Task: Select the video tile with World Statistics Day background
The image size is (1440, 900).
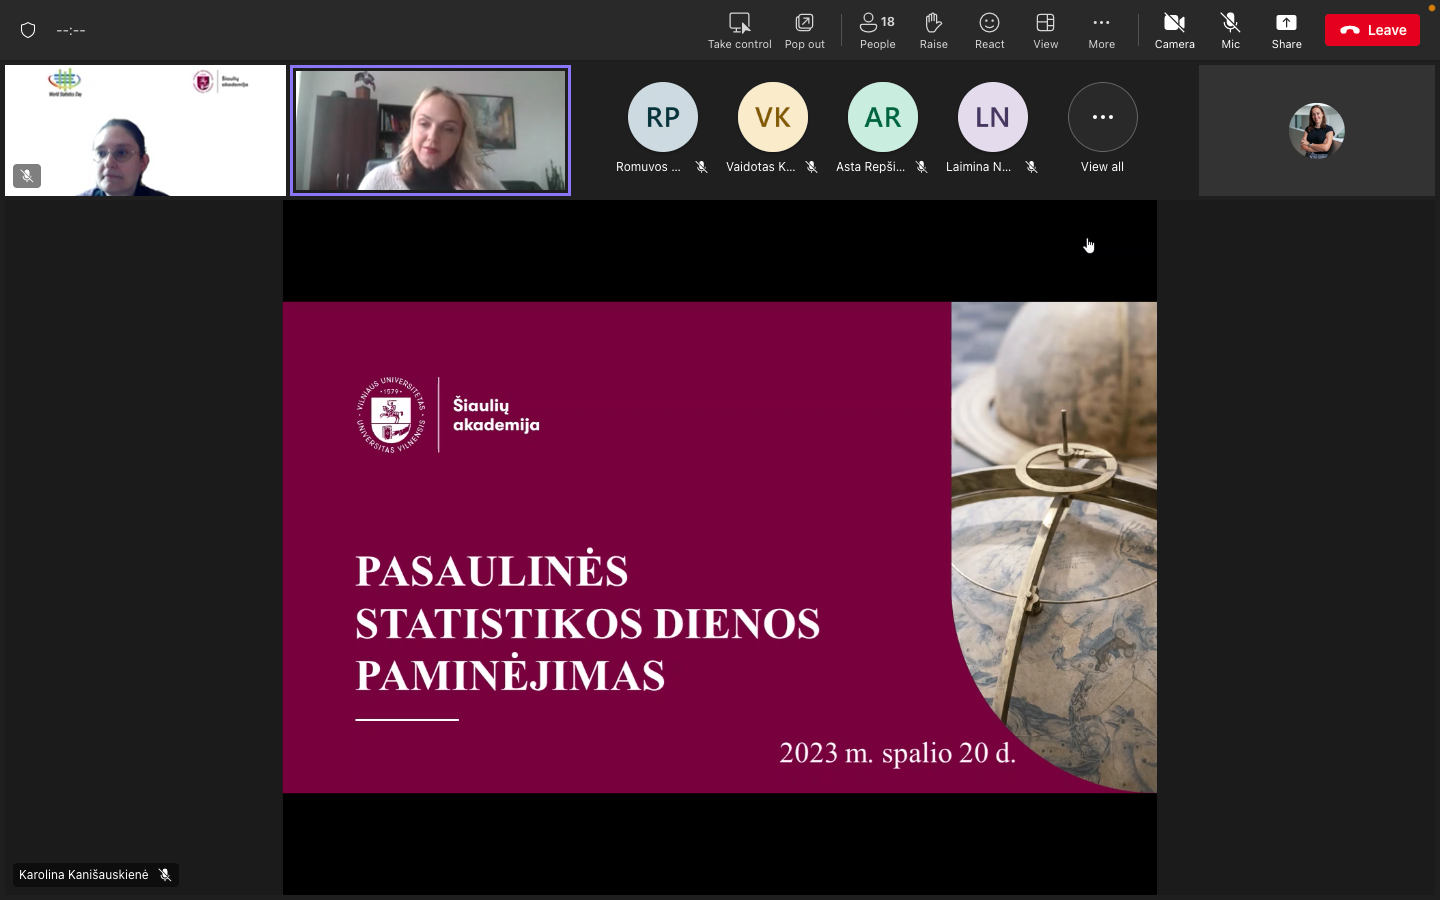Action: tap(145, 130)
